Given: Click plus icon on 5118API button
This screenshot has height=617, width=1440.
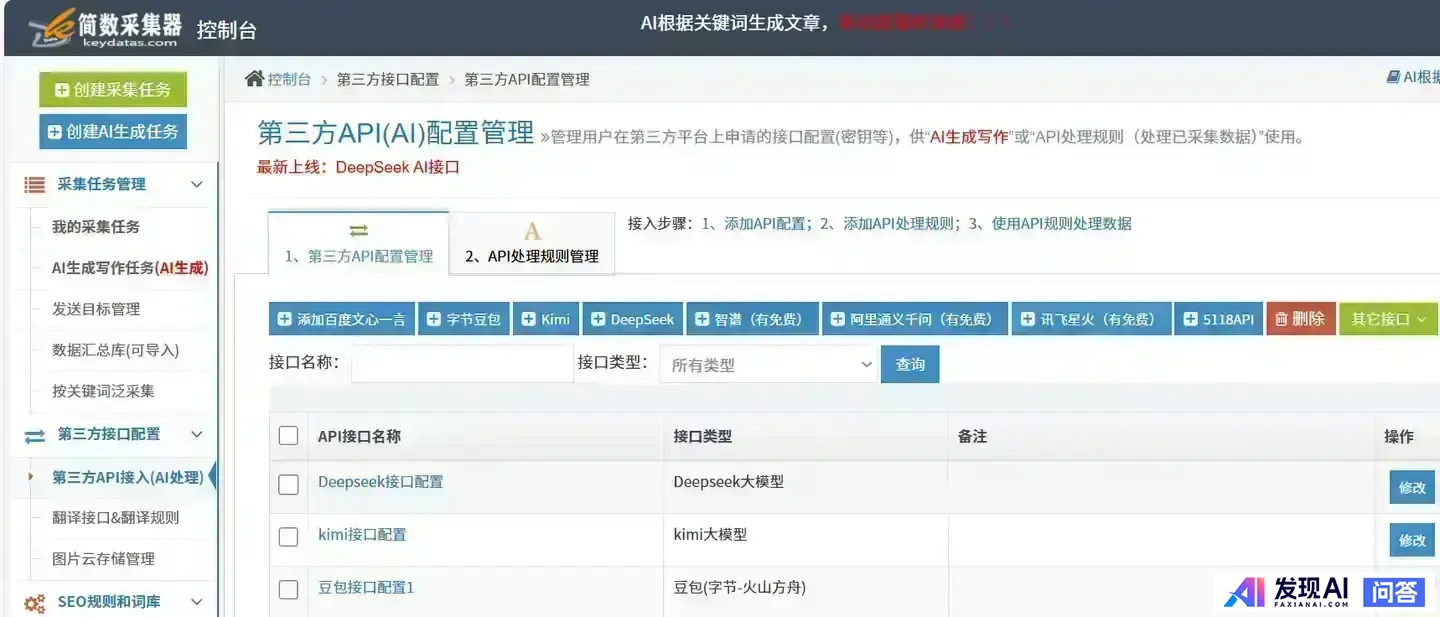Looking at the screenshot, I should pyautogui.click(x=1190, y=319).
